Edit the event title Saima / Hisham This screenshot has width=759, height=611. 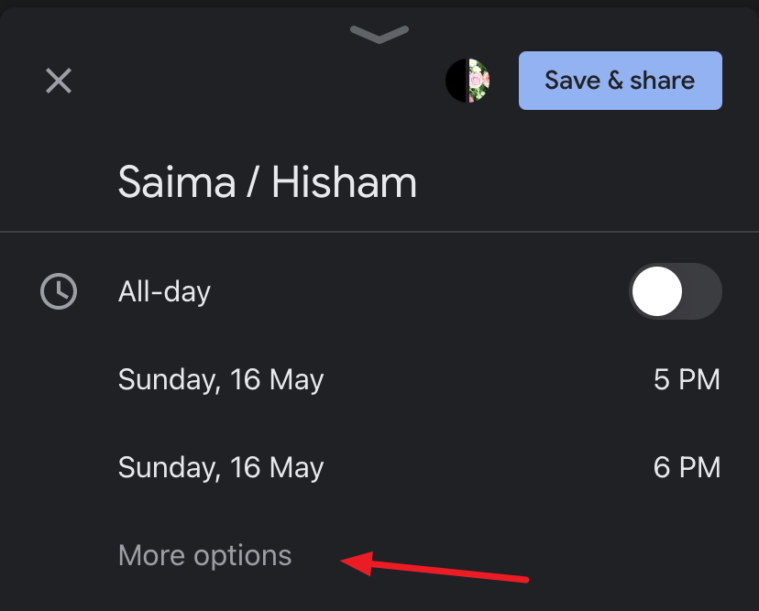coord(267,182)
